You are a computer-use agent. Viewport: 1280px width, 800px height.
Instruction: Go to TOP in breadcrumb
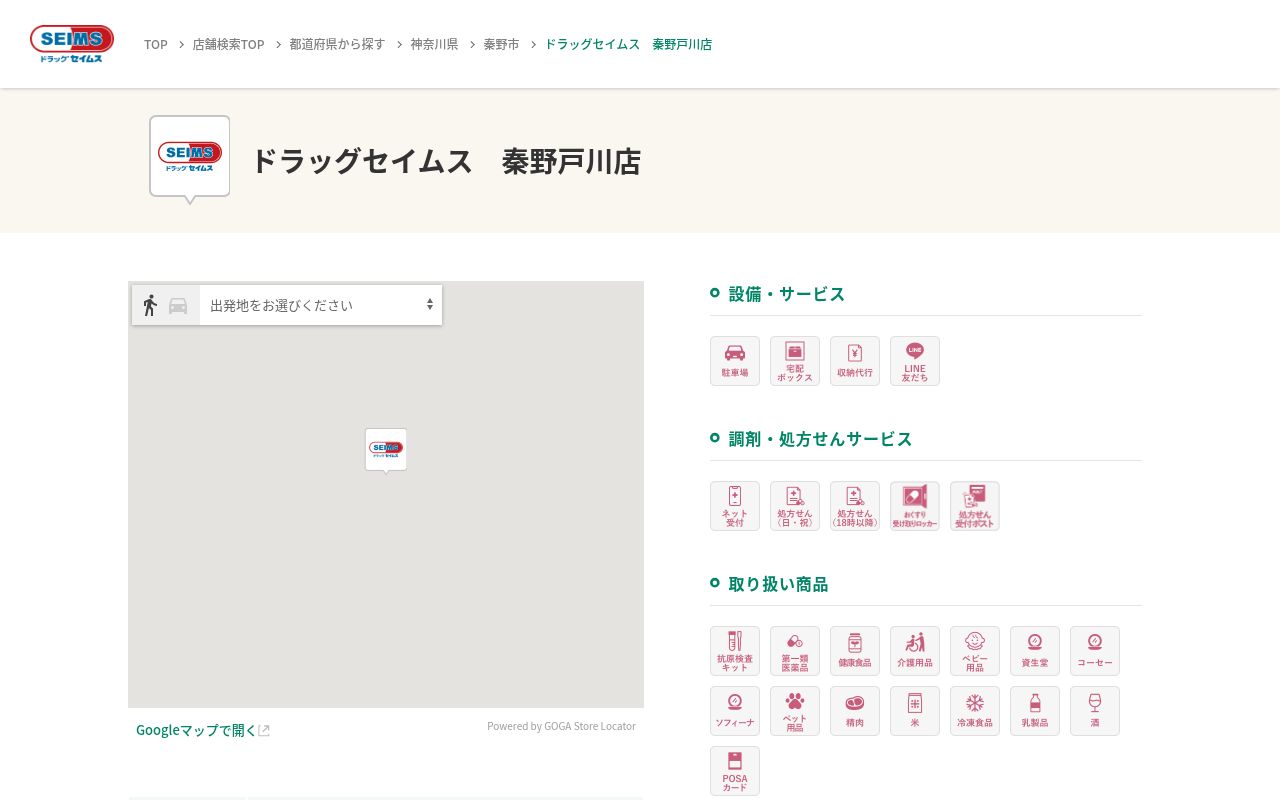(156, 44)
